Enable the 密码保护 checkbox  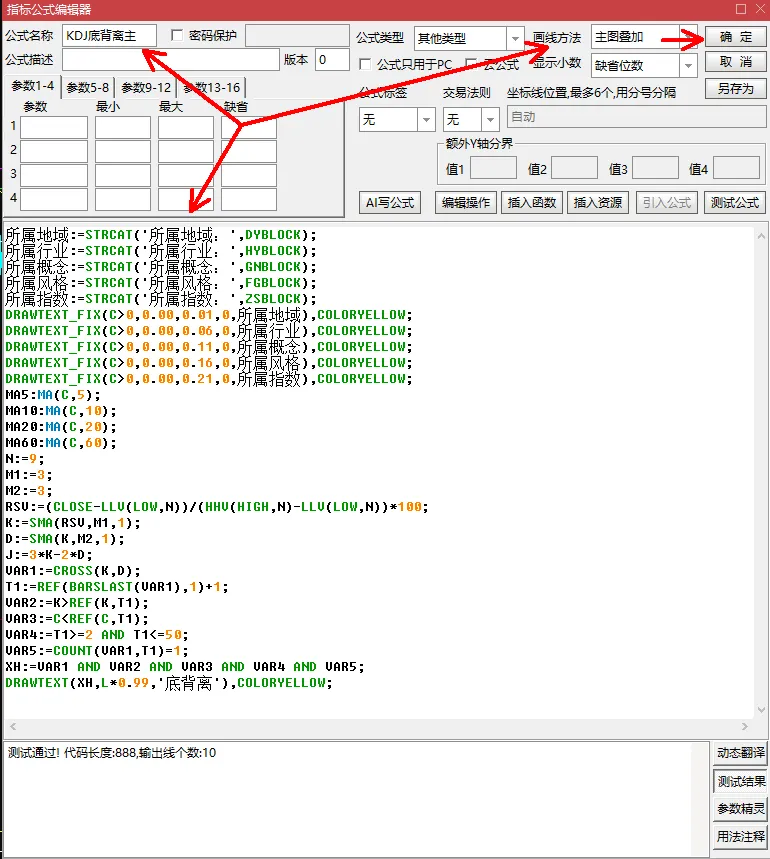click(177, 36)
